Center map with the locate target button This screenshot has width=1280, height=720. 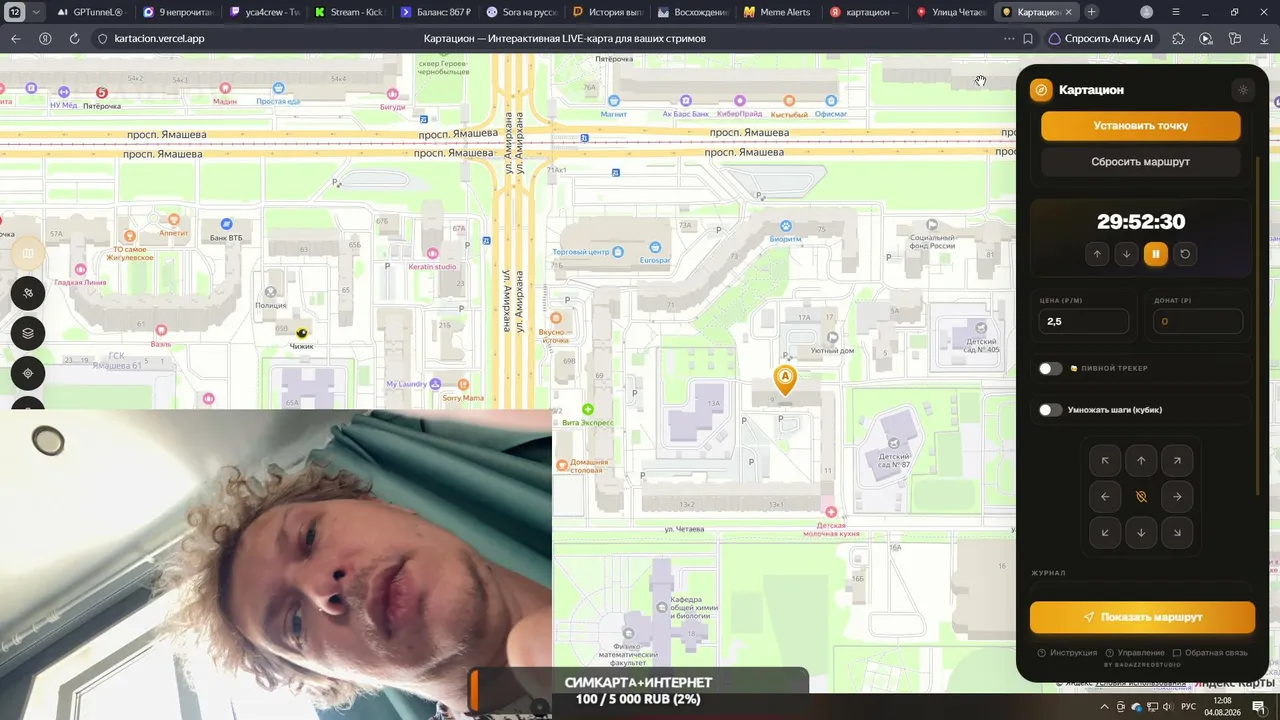click(28, 373)
